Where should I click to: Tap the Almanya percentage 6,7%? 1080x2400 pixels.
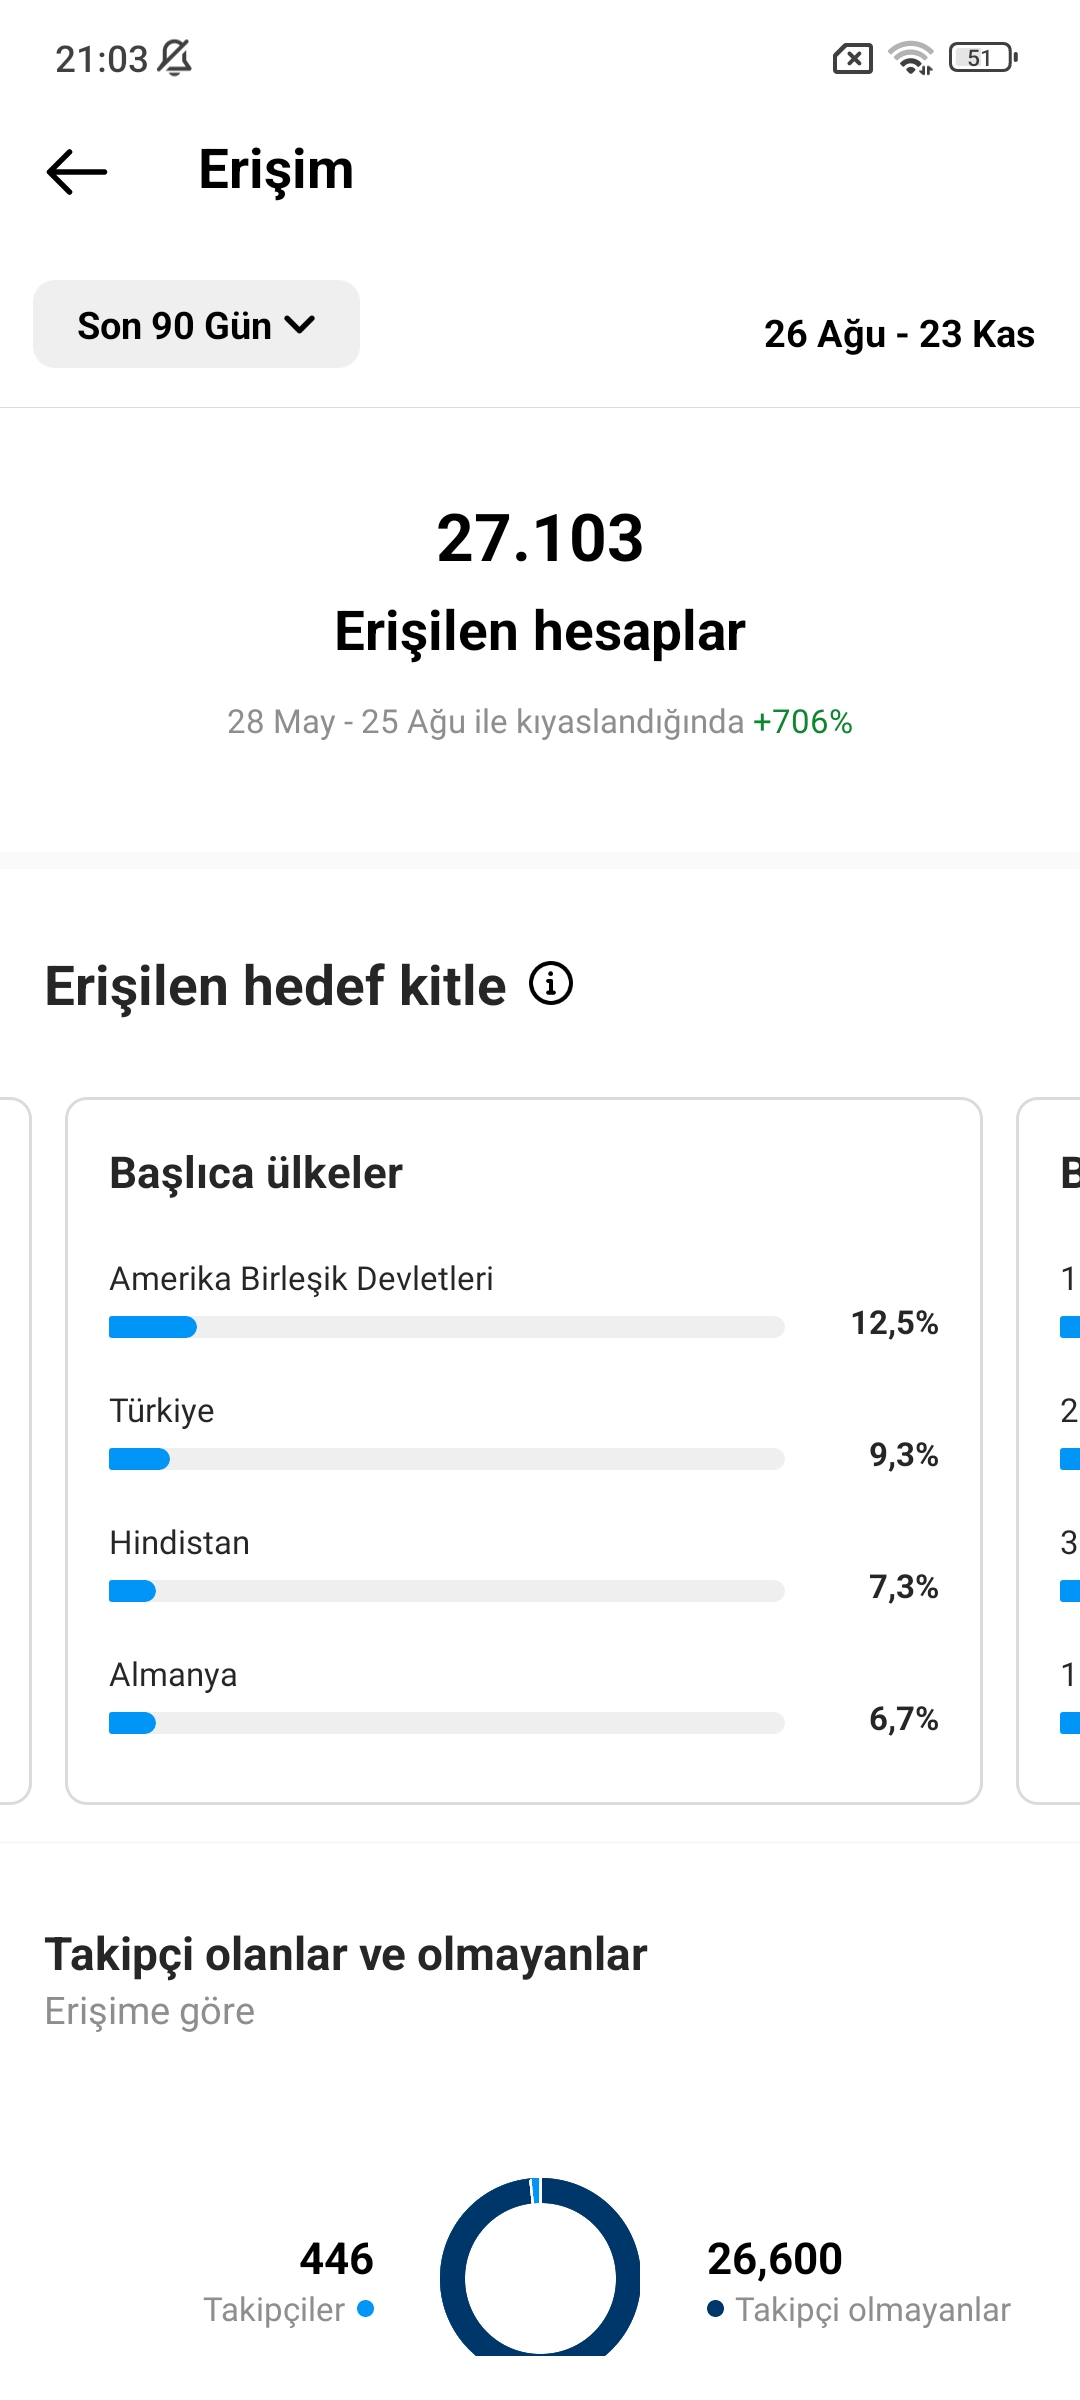click(904, 1719)
